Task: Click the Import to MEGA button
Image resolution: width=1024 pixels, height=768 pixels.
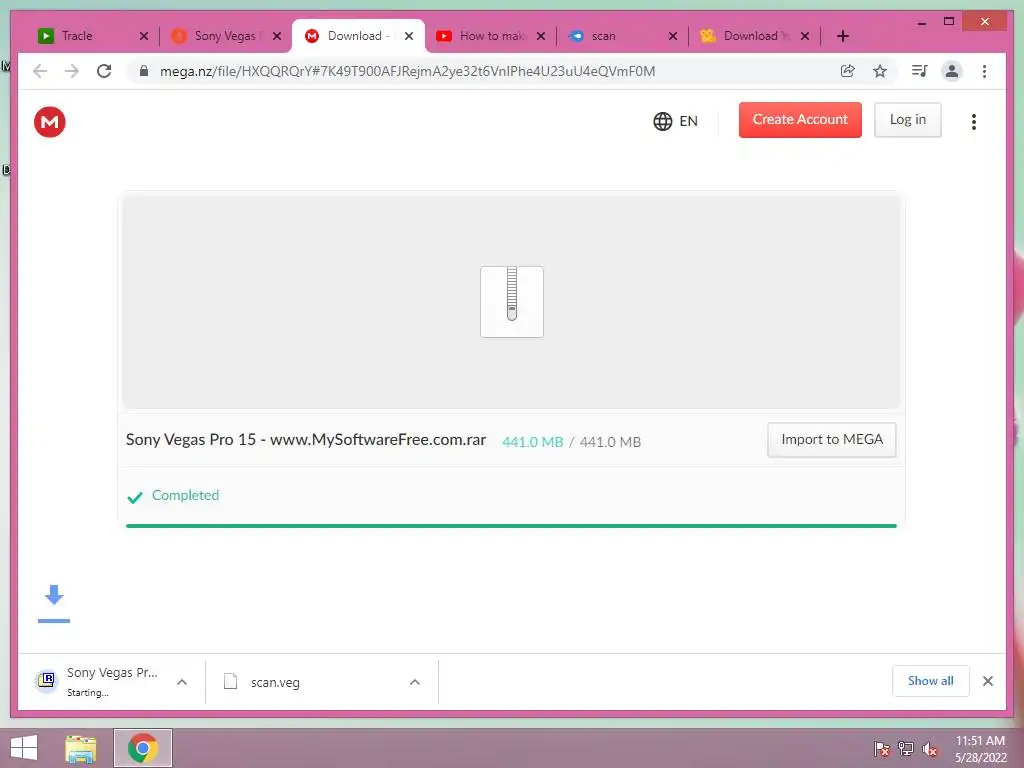Action: pyautogui.click(x=831, y=440)
